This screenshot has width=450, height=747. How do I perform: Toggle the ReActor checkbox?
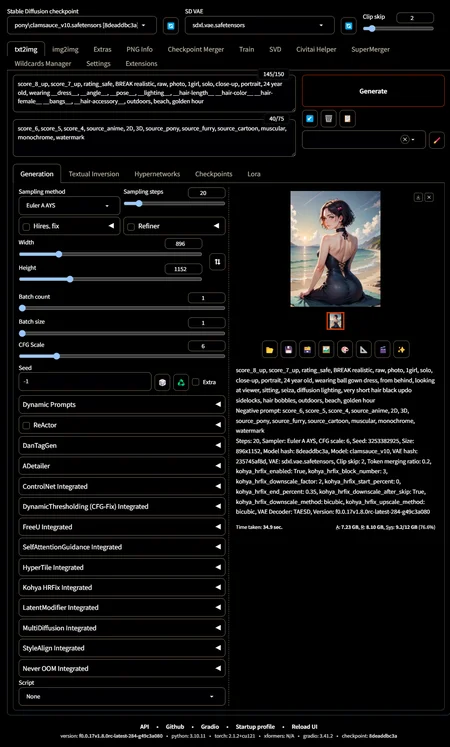click(26, 425)
